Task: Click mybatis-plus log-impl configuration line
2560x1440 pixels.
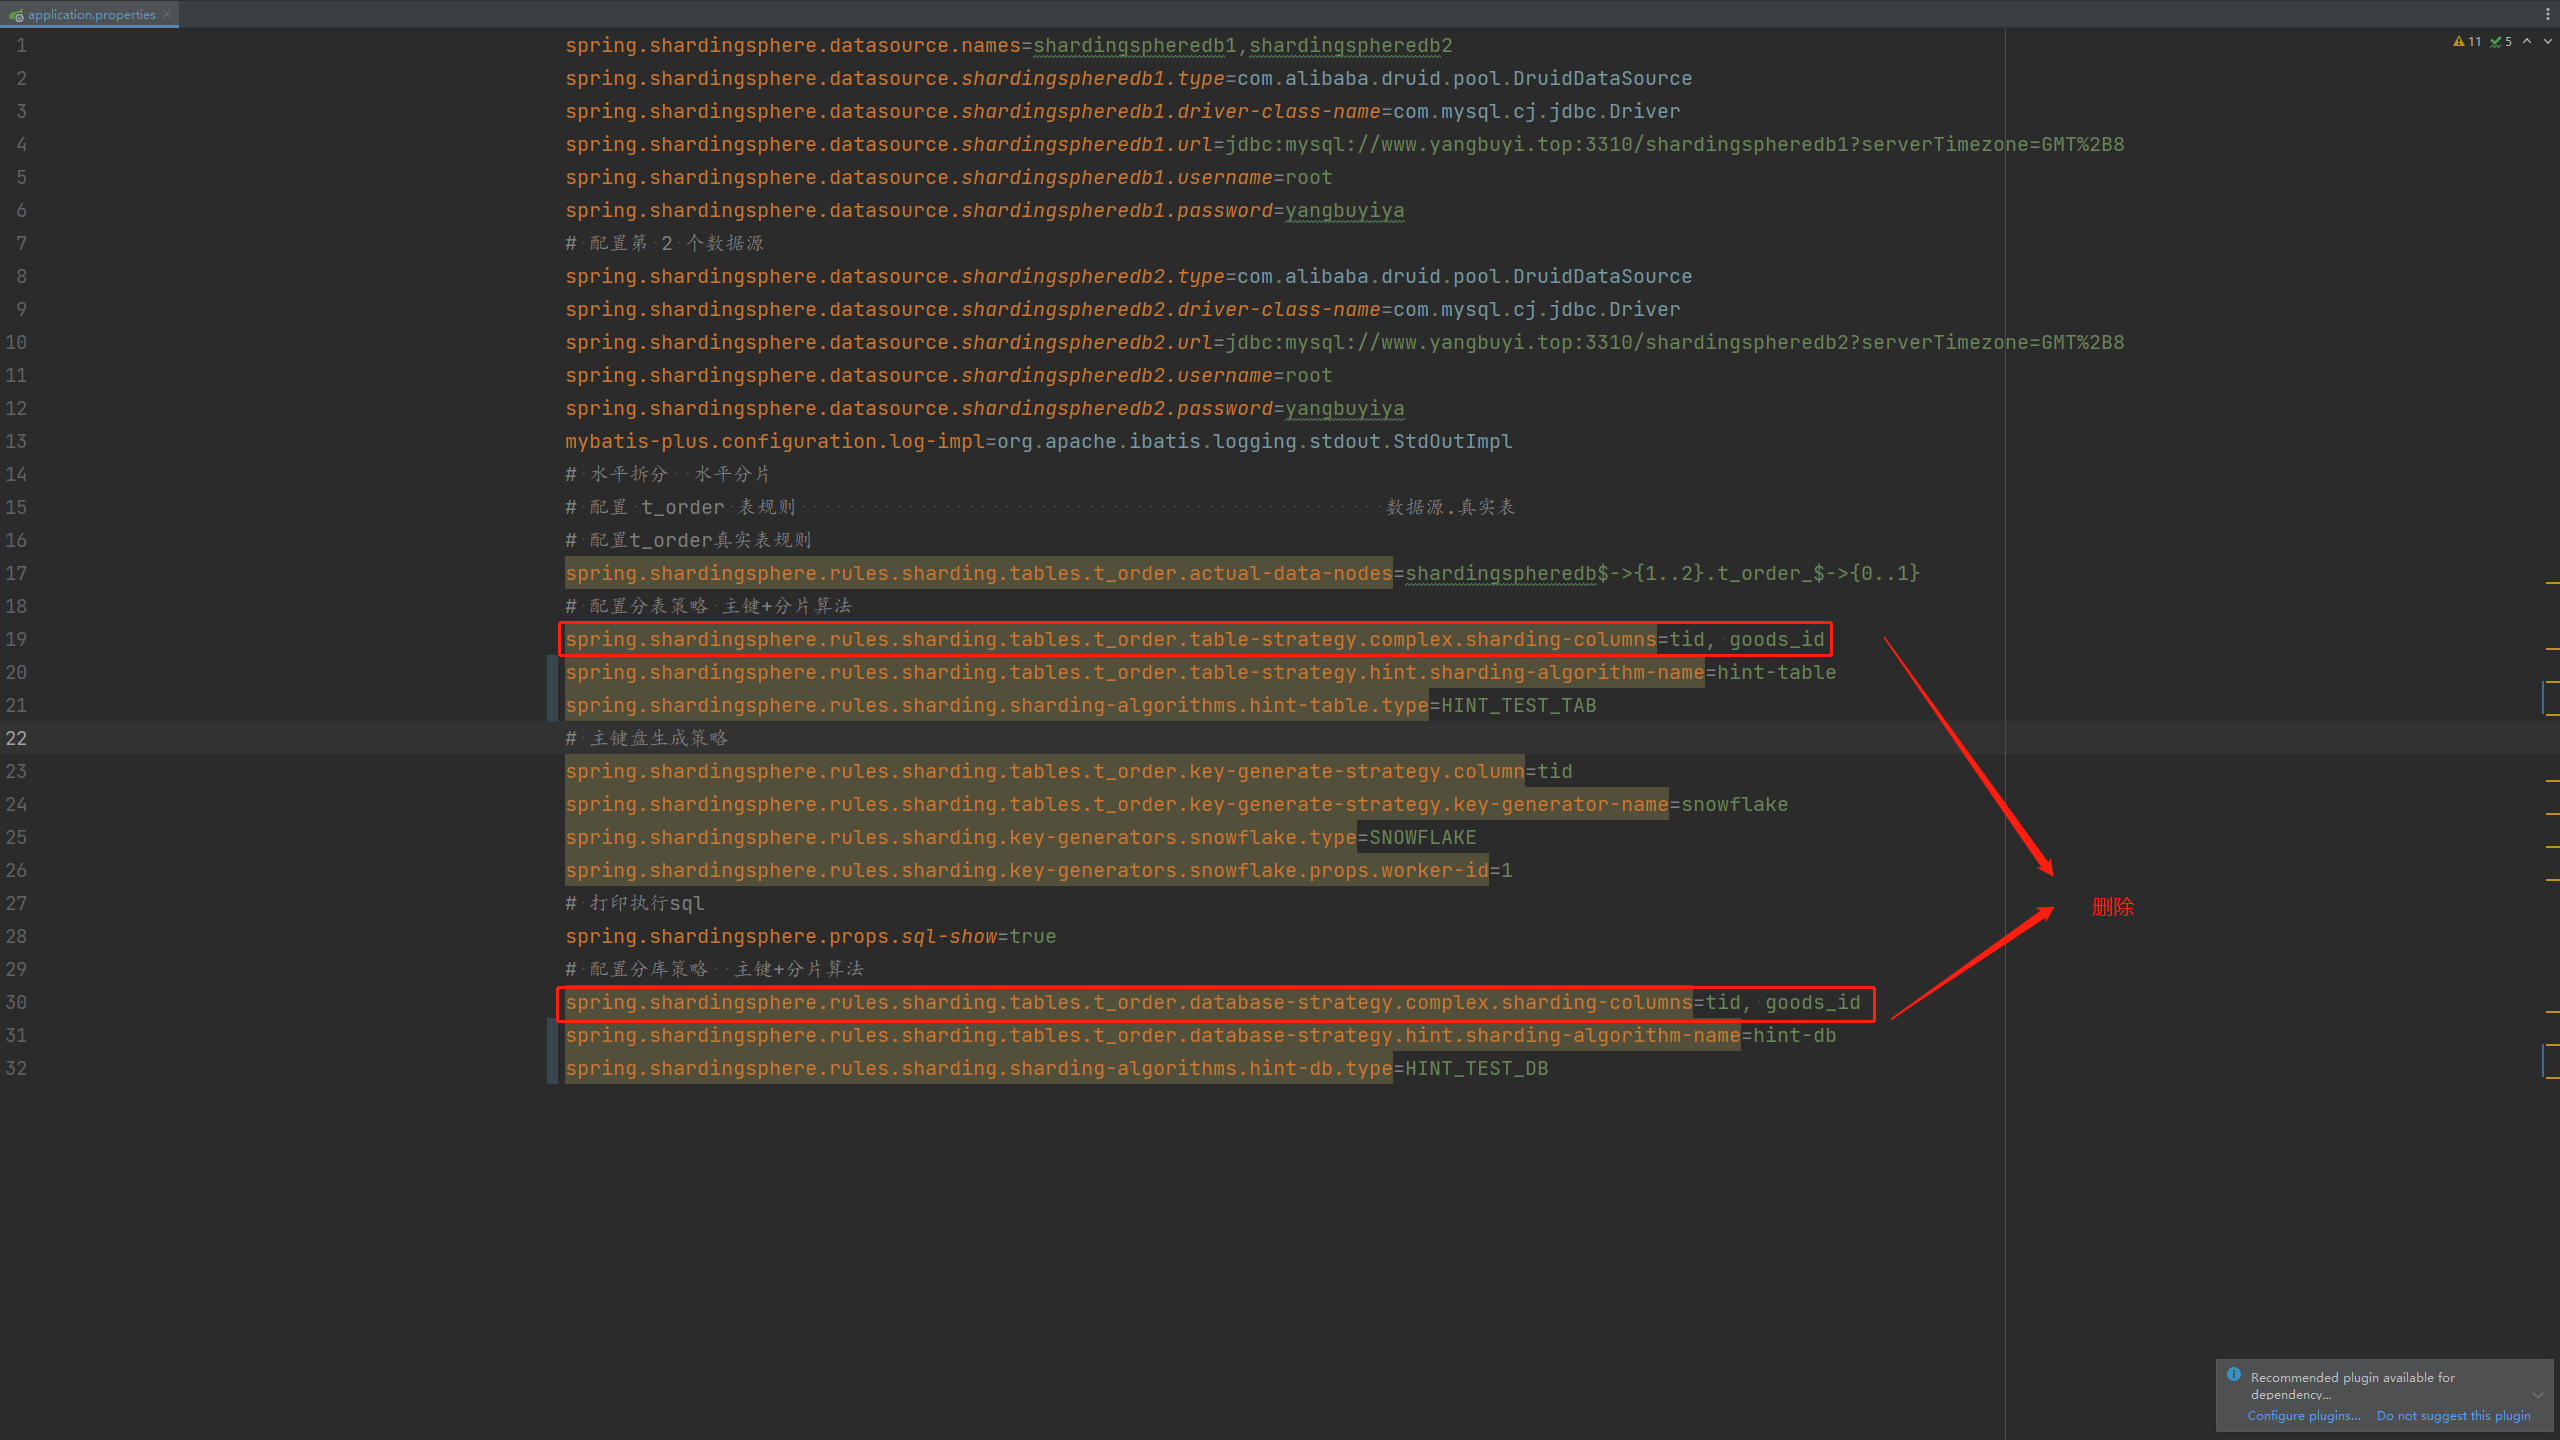Action: (x=1038, y=441)
